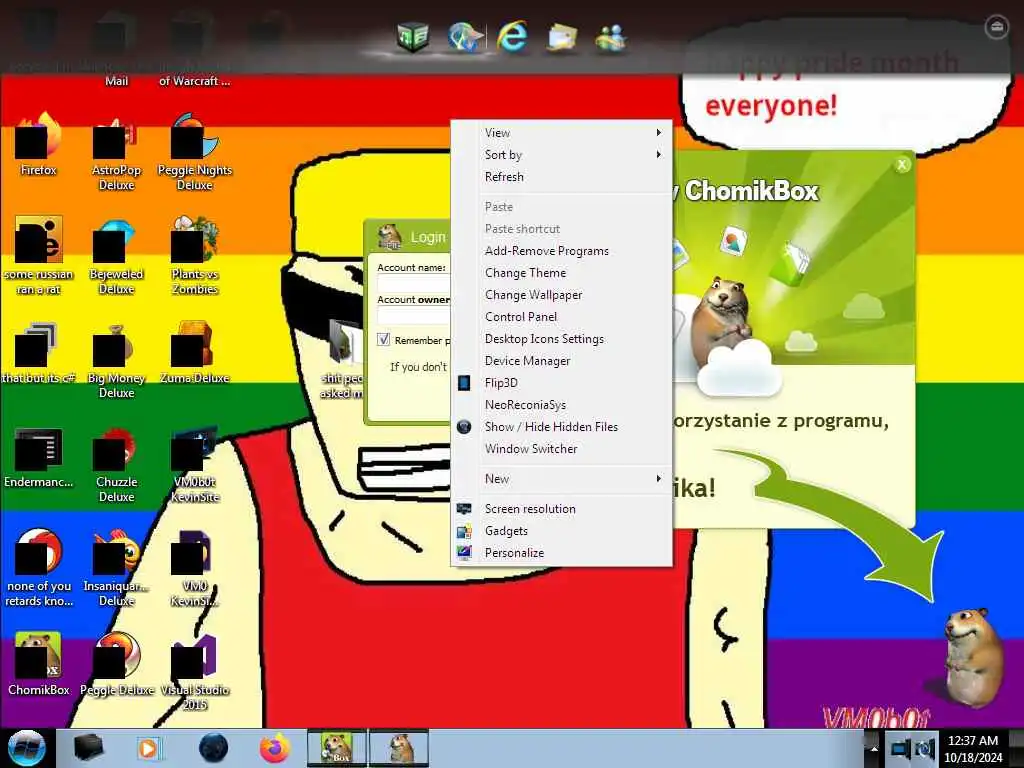Open Control Panel from context menu
This screenshot has height=768, width=1024.
point(562,317)
